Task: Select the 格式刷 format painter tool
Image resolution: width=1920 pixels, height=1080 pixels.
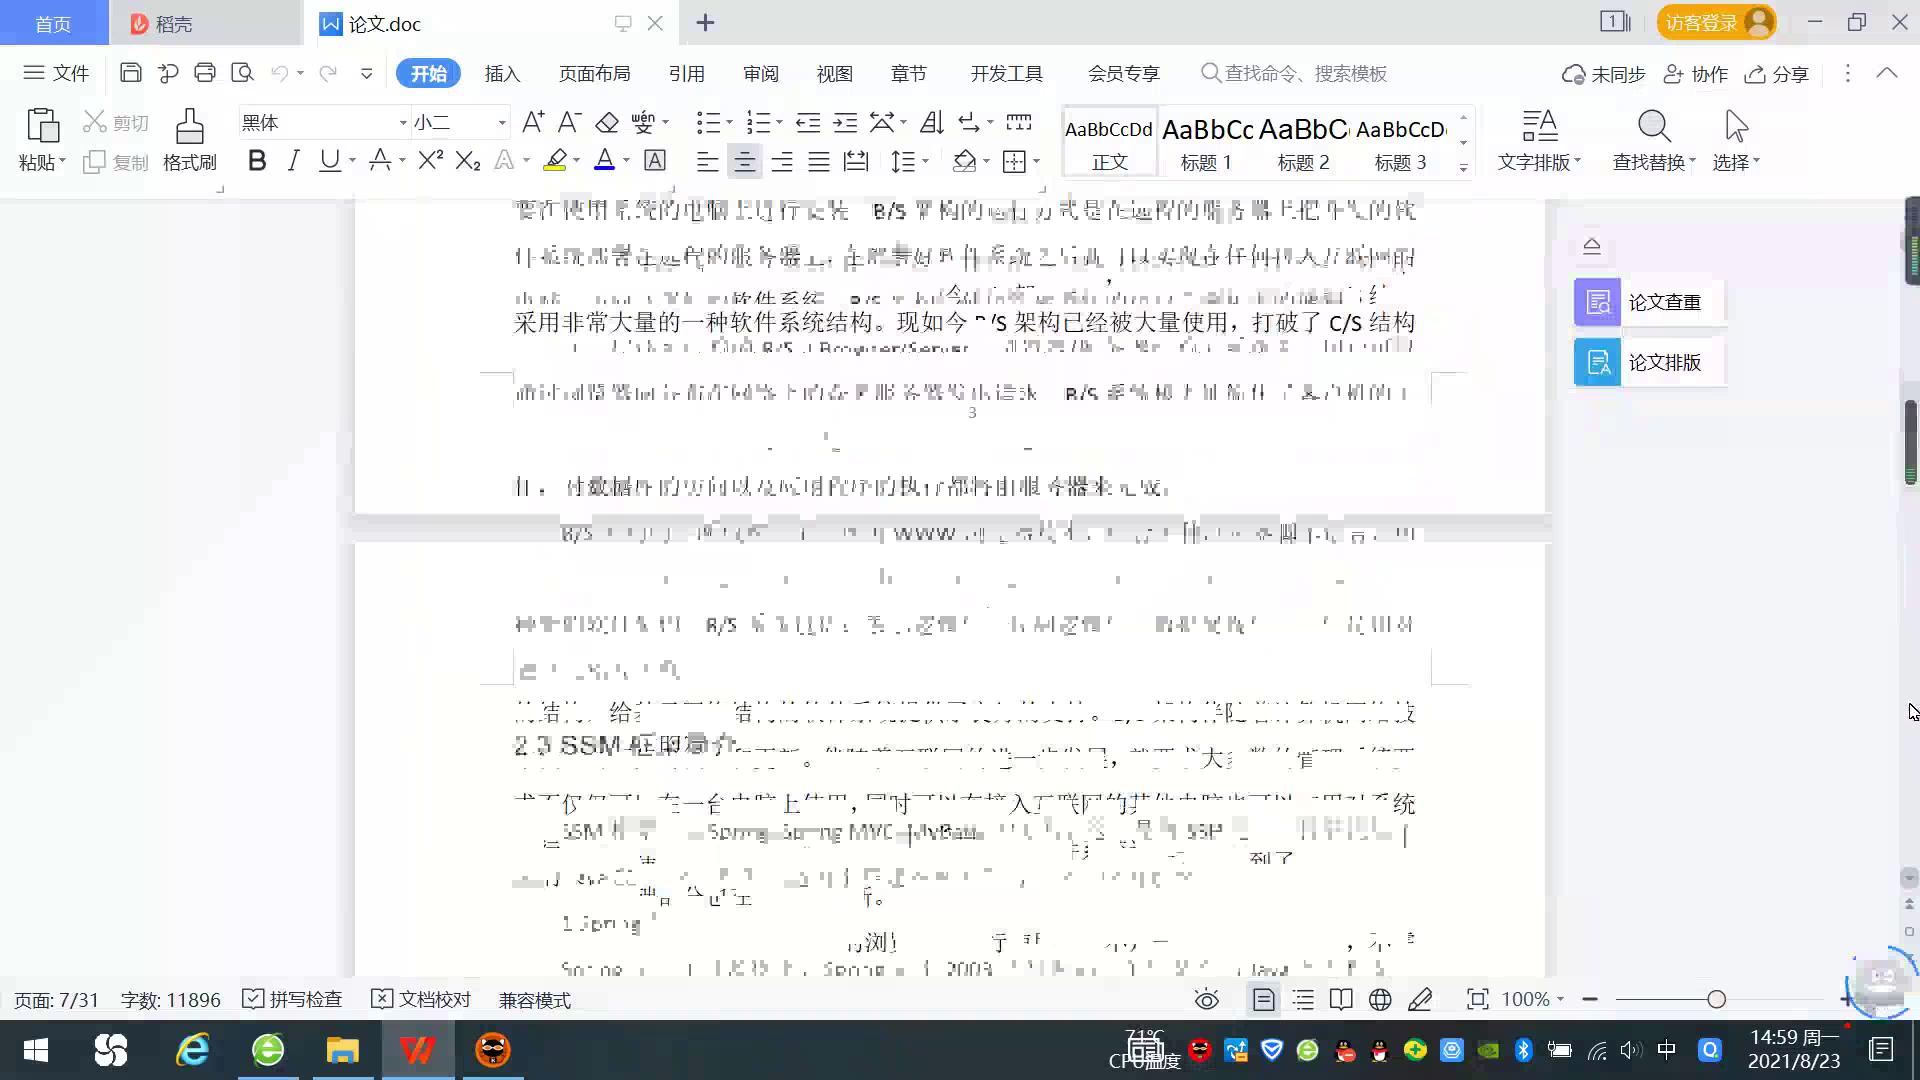Action: coord(188,140)
